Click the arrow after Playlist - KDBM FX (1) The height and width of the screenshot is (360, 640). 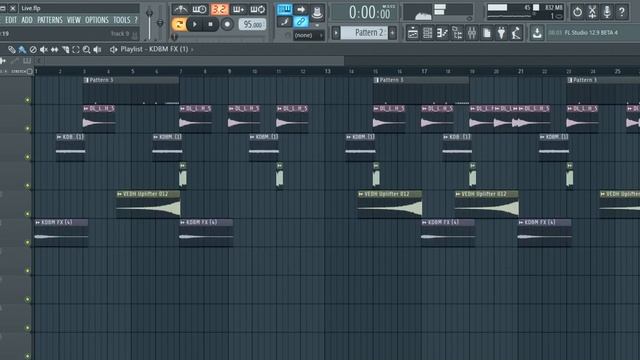(192, 49)
